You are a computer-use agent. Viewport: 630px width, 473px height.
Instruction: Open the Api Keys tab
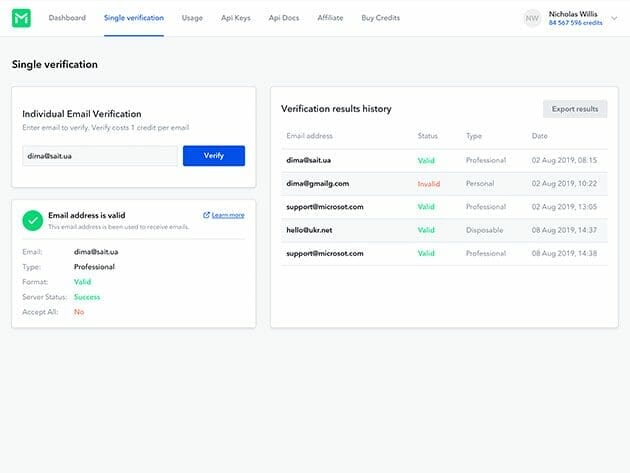(236, 18)
